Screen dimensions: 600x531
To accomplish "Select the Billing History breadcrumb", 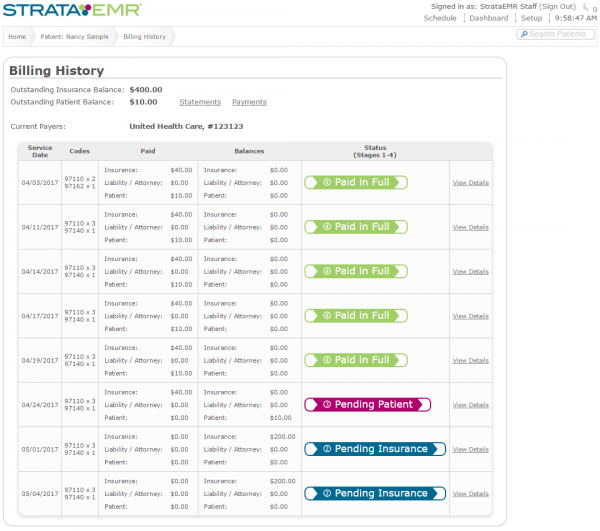I will tap(144, 36).
